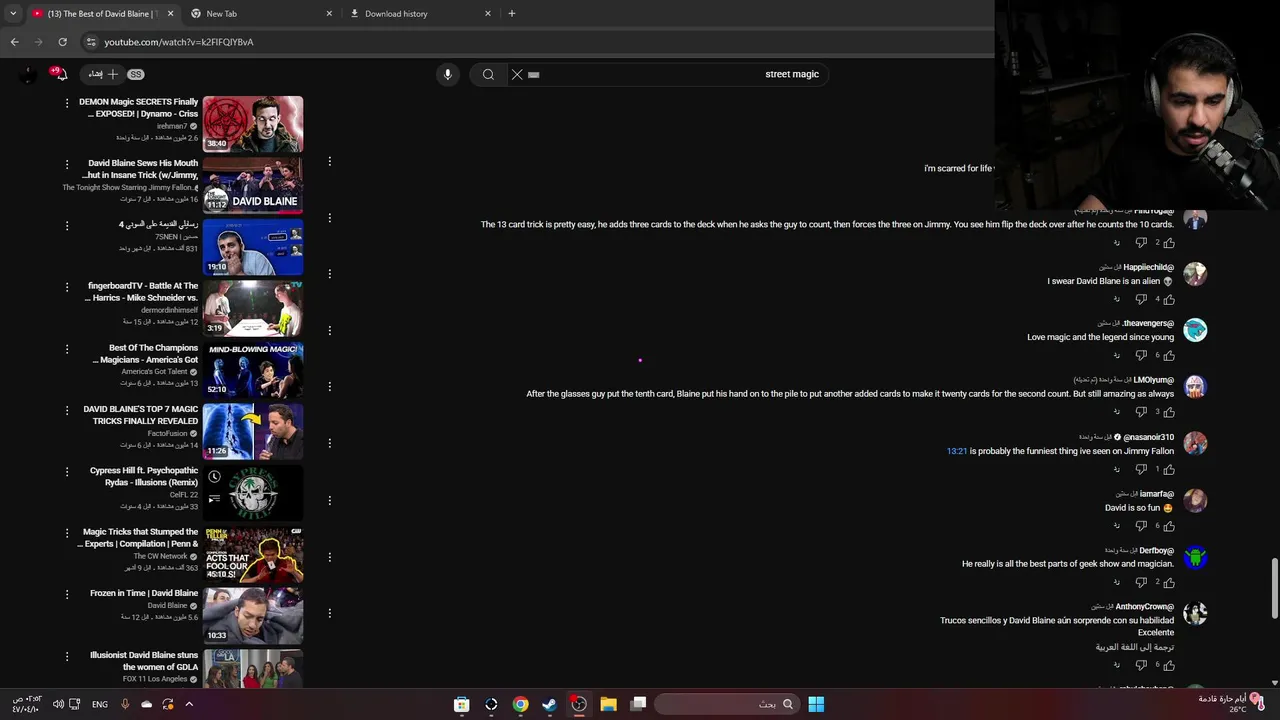This screenshot has height=720, width=1280.
Task: Open Happiiechild's profile avatar
Action: click(1195, 274)
